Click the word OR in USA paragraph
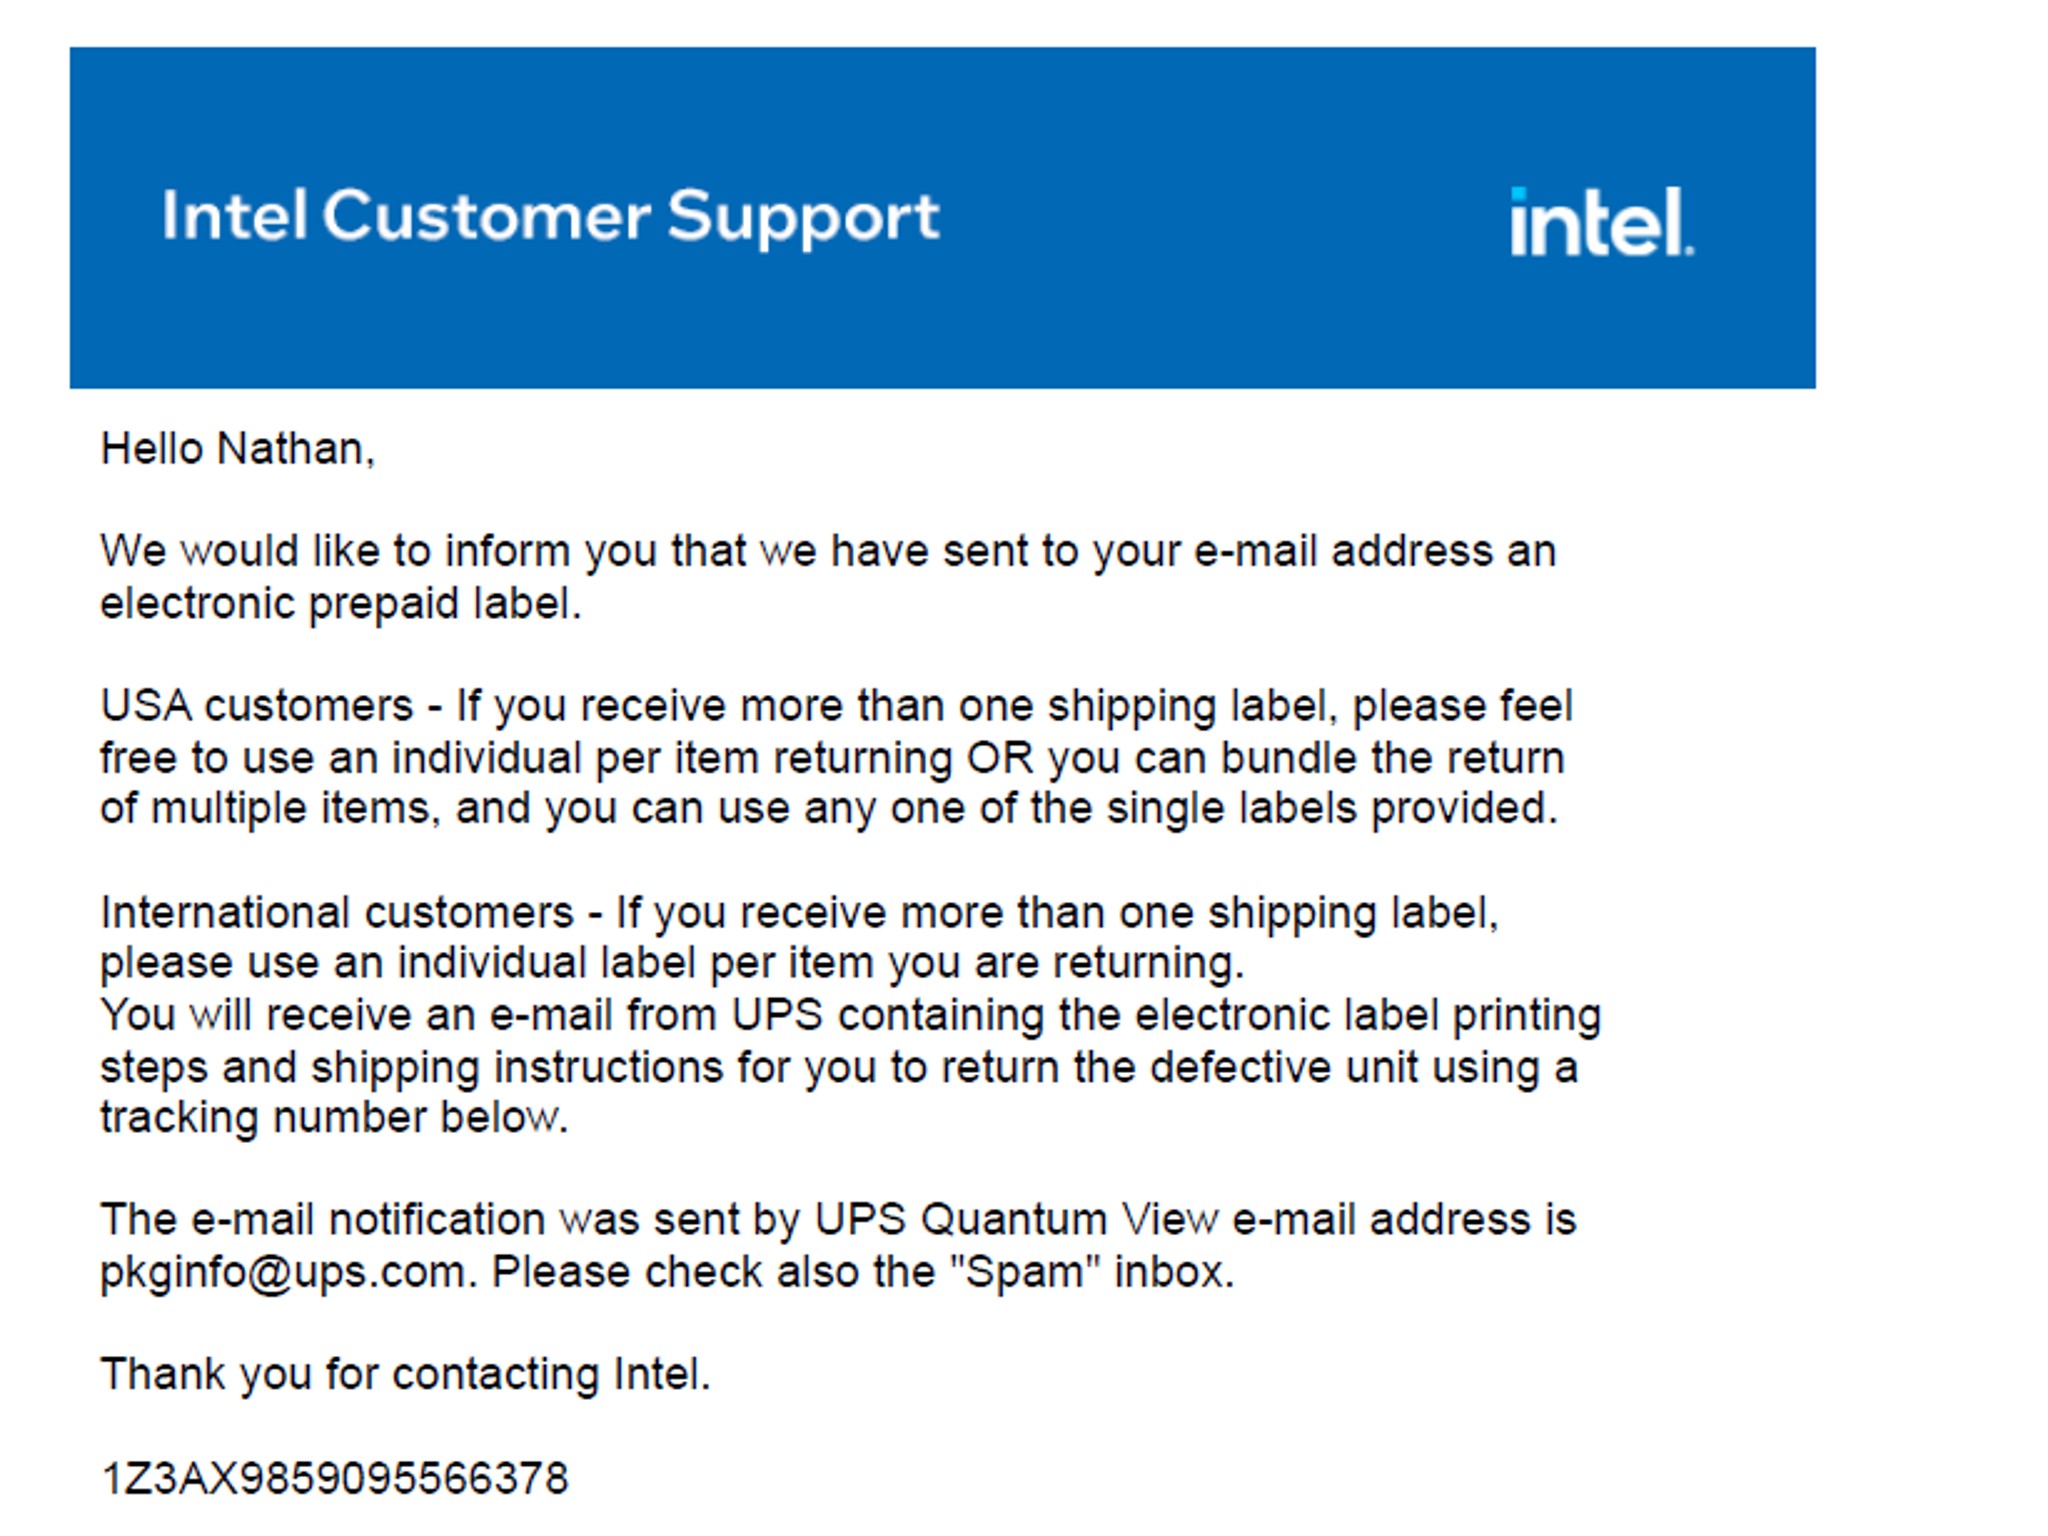 (x=1000, y=758)
